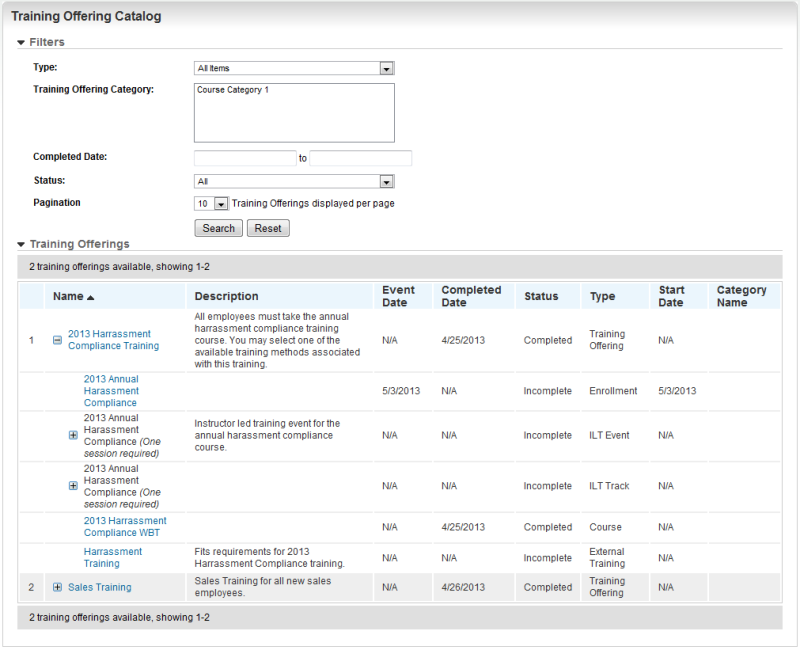Click the Search button
The image size is (800, 650).
click(218, 228)
